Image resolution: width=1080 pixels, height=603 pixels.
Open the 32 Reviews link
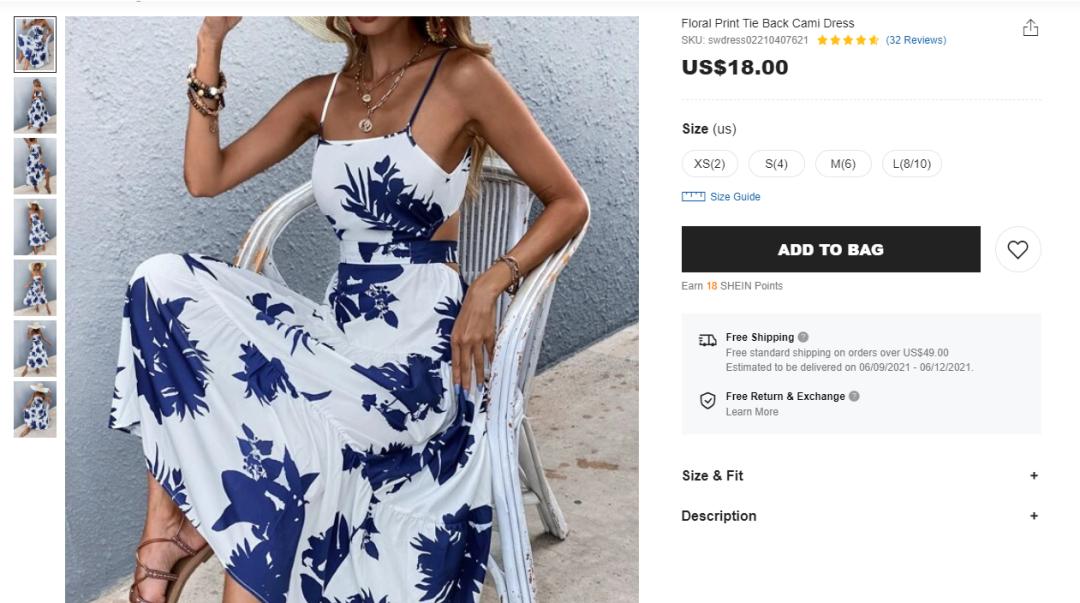click(x=916, y=40)
